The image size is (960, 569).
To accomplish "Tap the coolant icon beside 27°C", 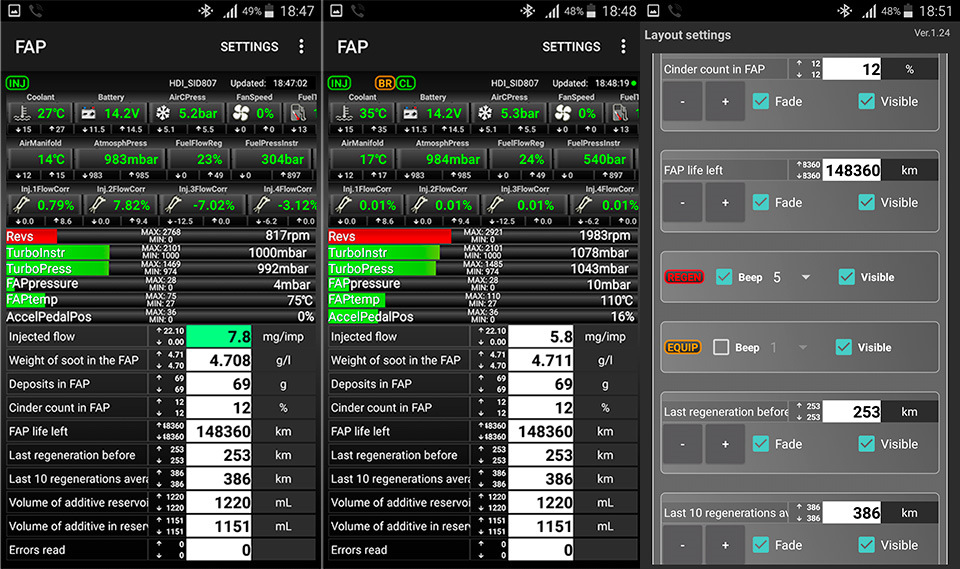I will coord(22,113).
